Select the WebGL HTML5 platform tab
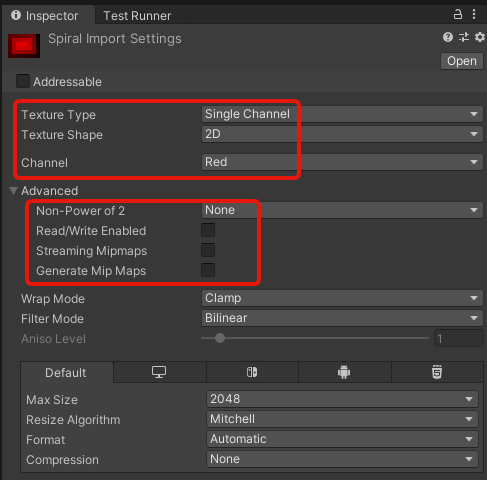The width and height of the screenshot is (487, 480). [x=437, y=372]
